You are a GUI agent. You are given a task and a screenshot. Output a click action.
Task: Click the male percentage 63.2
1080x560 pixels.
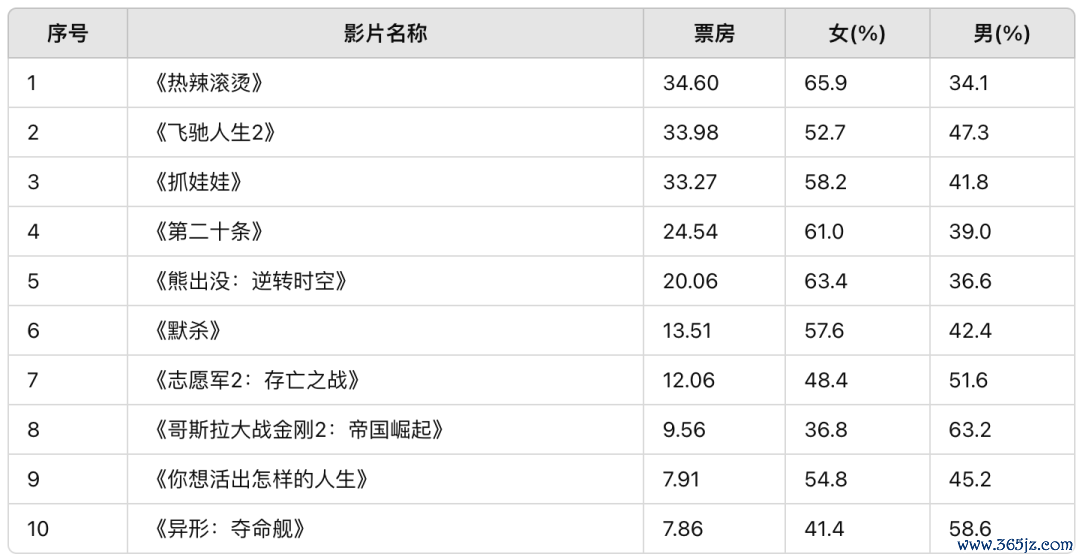click(970, 431)
